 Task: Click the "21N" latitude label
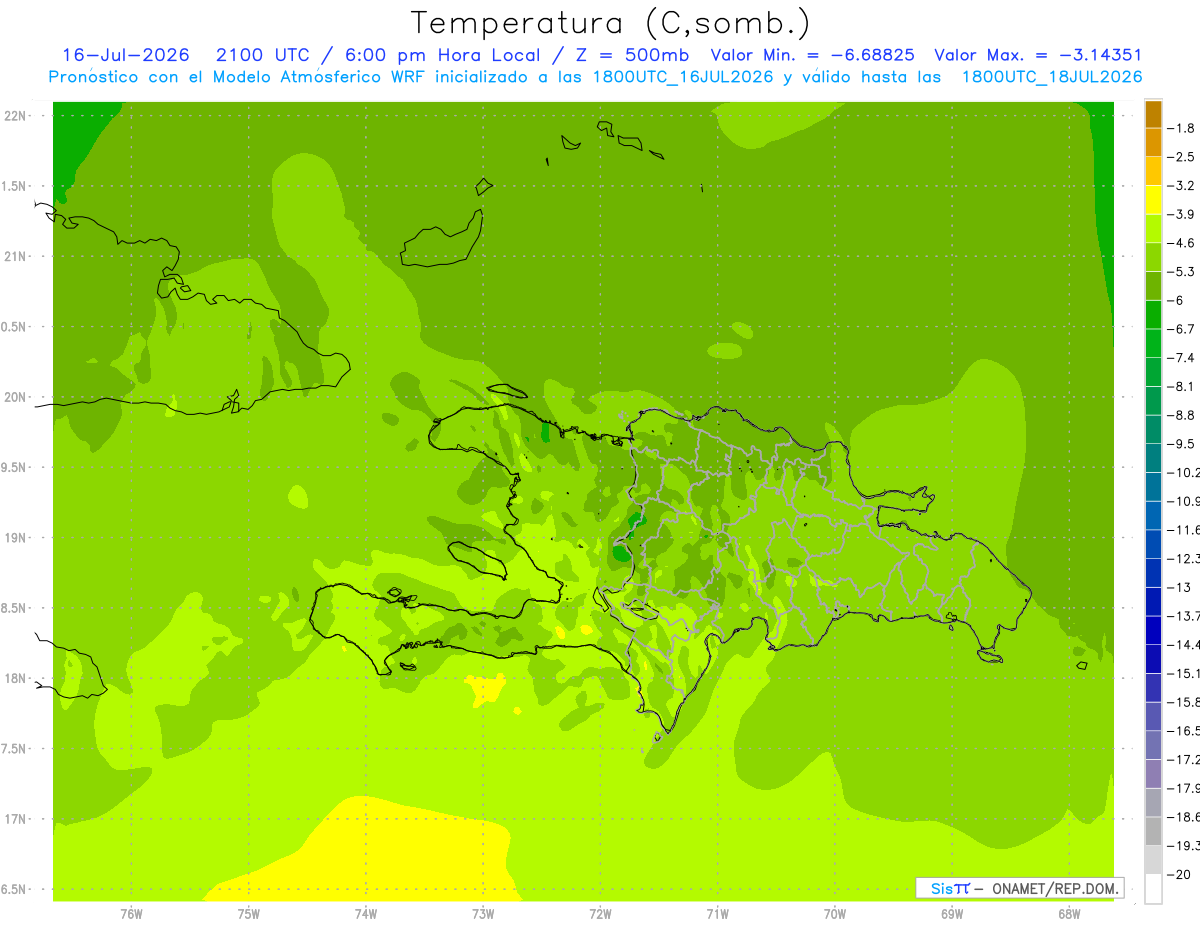pyautogui.click(x=15, y=256)
